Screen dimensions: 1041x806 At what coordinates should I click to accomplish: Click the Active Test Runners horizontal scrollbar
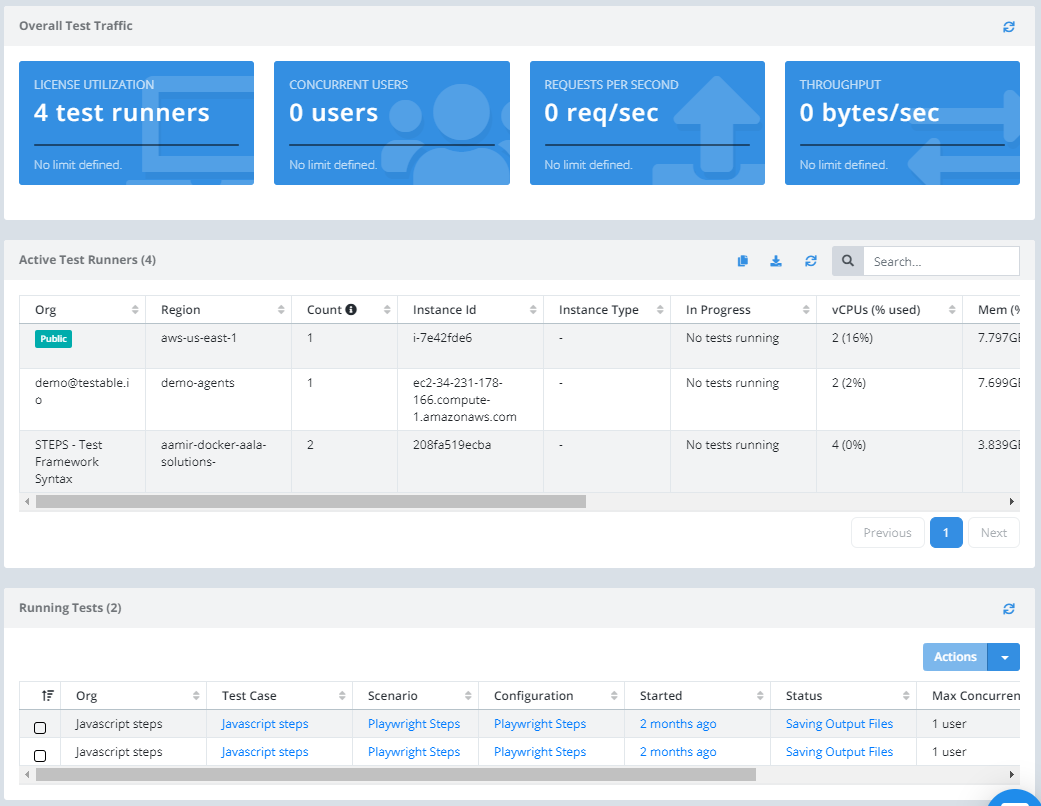tap(311, 502)
